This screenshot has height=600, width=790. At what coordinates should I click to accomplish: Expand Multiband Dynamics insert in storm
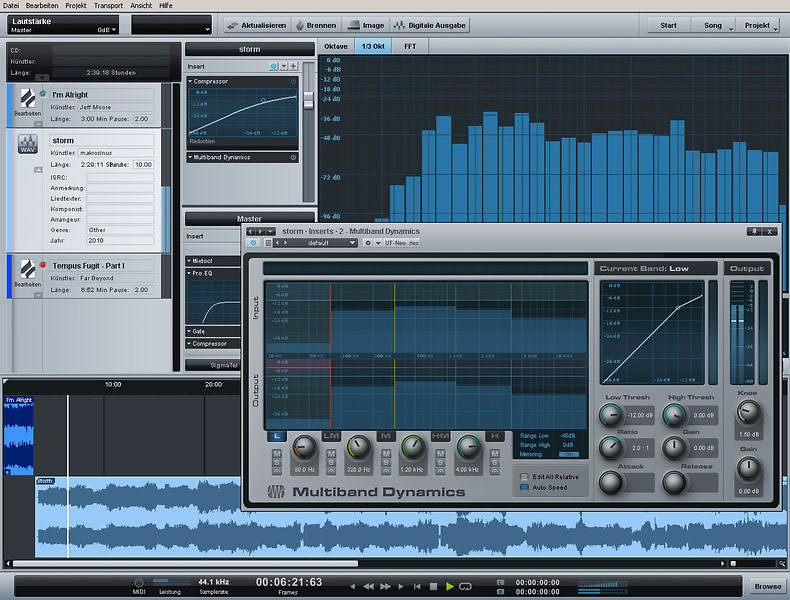pos(190,157)
